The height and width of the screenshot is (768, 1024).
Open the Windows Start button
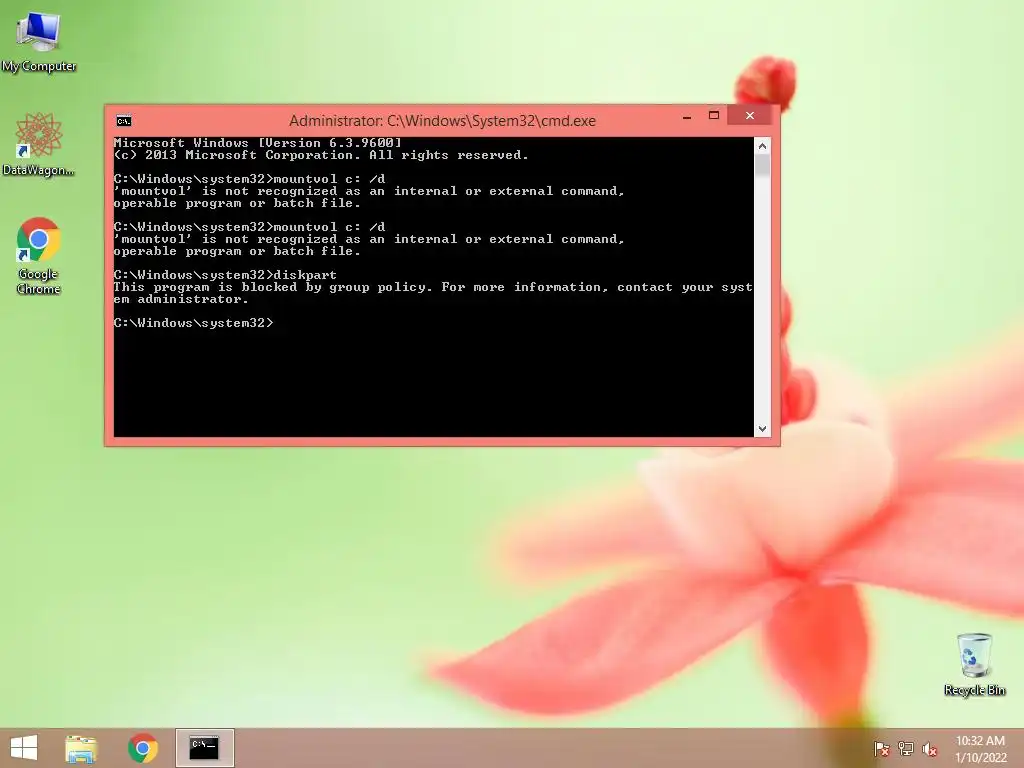[24, 748]
